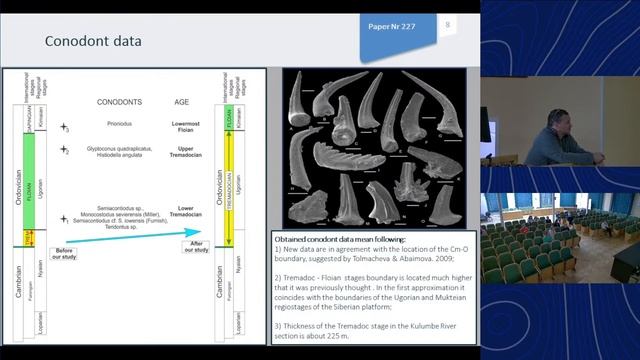This screenshot has width=640, height=360.
Task: Open the audience hall camera feed
Action: (x=560, y=238)
